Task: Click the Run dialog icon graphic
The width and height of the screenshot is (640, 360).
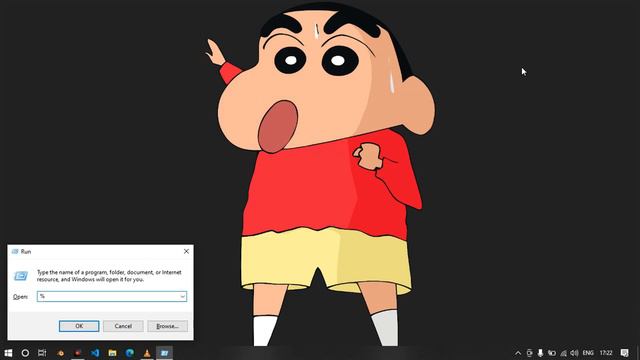Action: coord(21,276)
